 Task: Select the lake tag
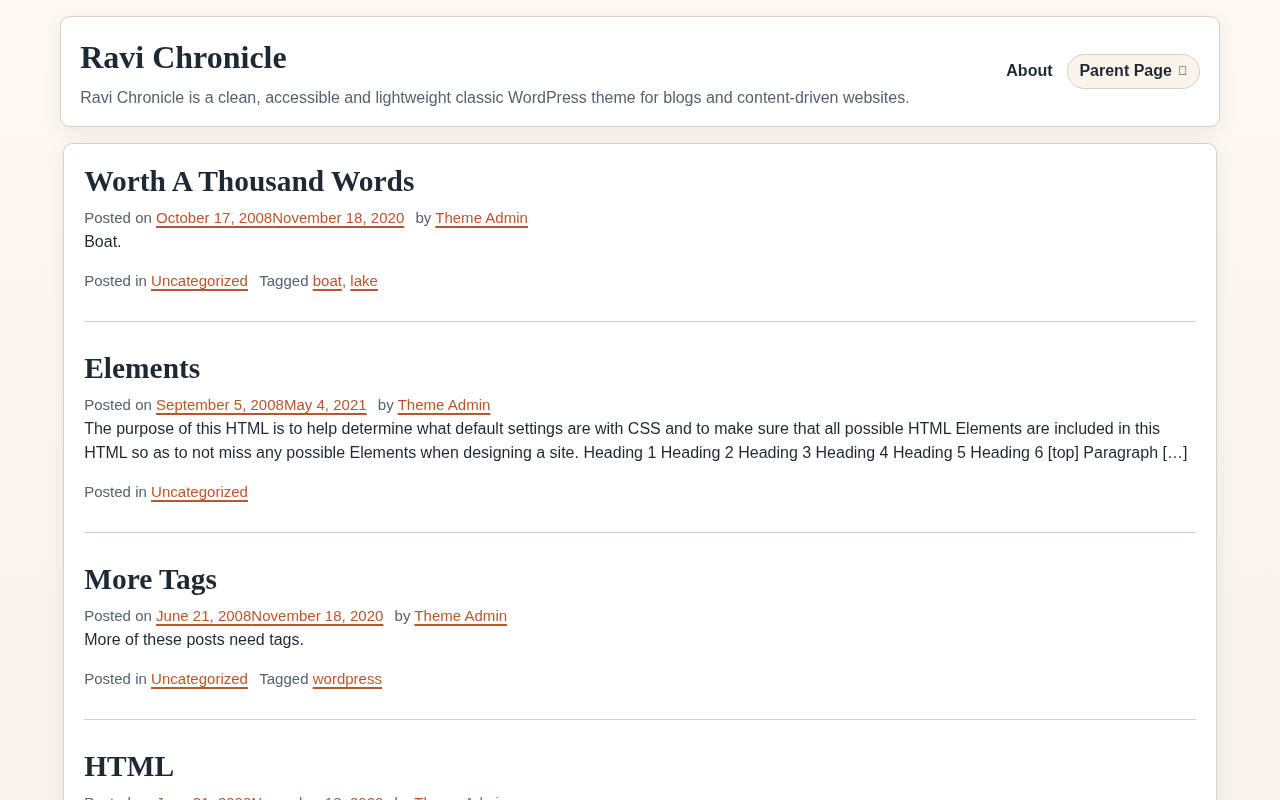(x=364, y=281)
